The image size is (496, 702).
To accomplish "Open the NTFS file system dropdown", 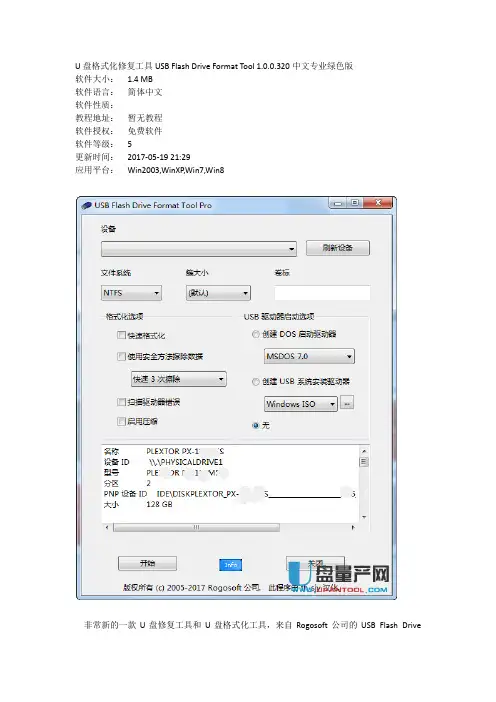I will click(131, 293).
